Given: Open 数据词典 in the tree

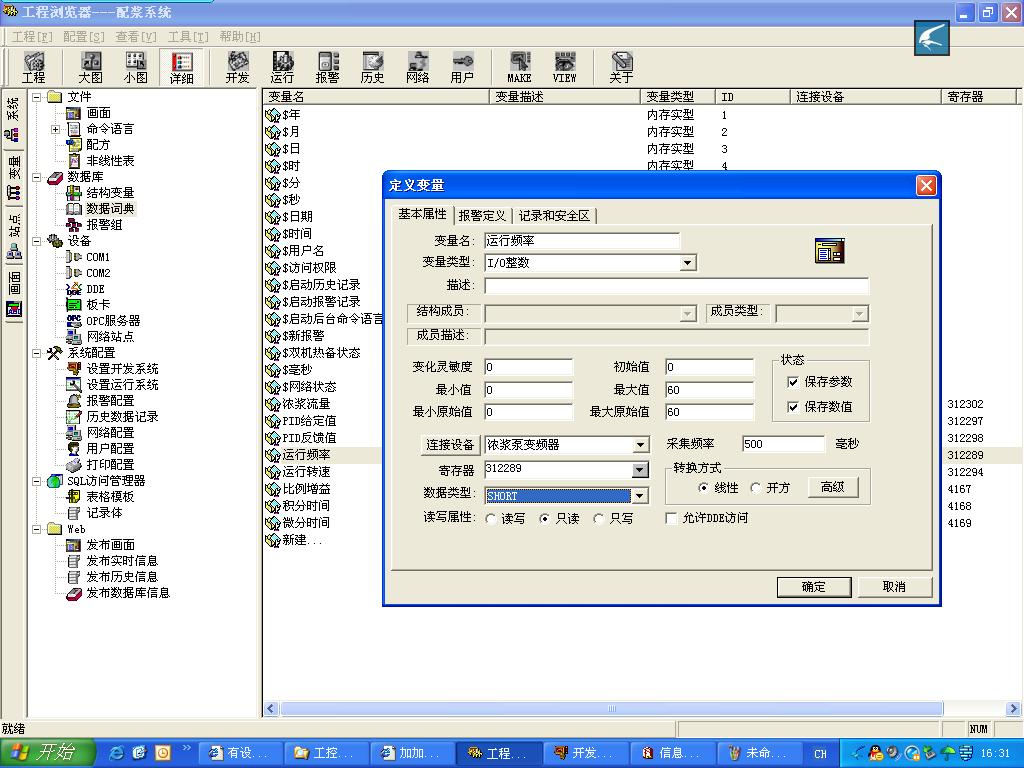Looking at the screenshot, I should (110, 209).
